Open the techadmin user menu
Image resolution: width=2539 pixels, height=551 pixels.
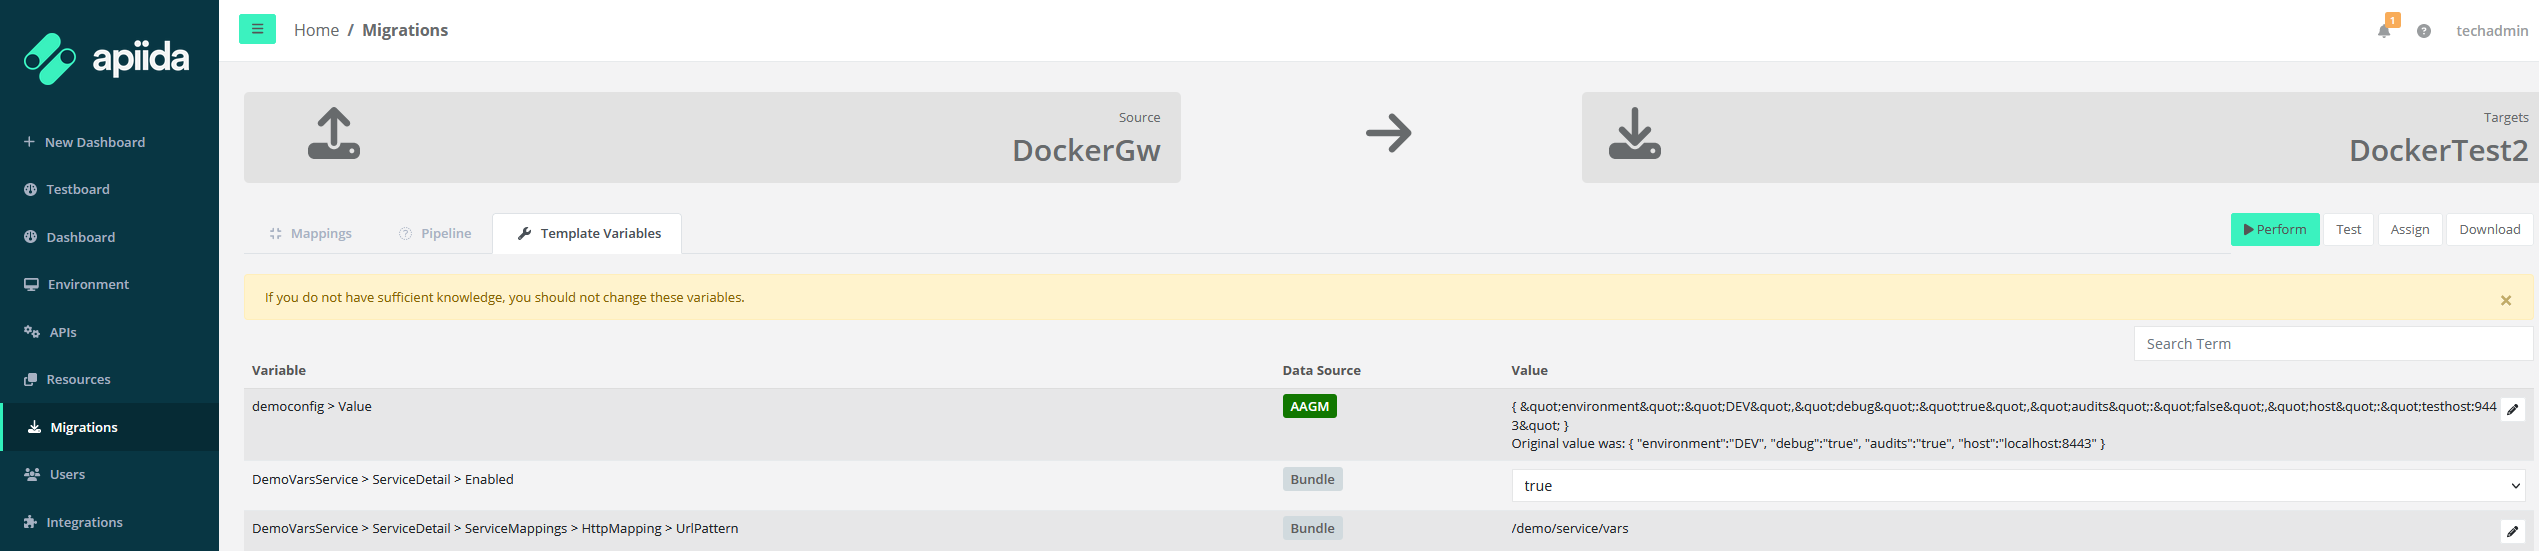(x=2492, y=31)
